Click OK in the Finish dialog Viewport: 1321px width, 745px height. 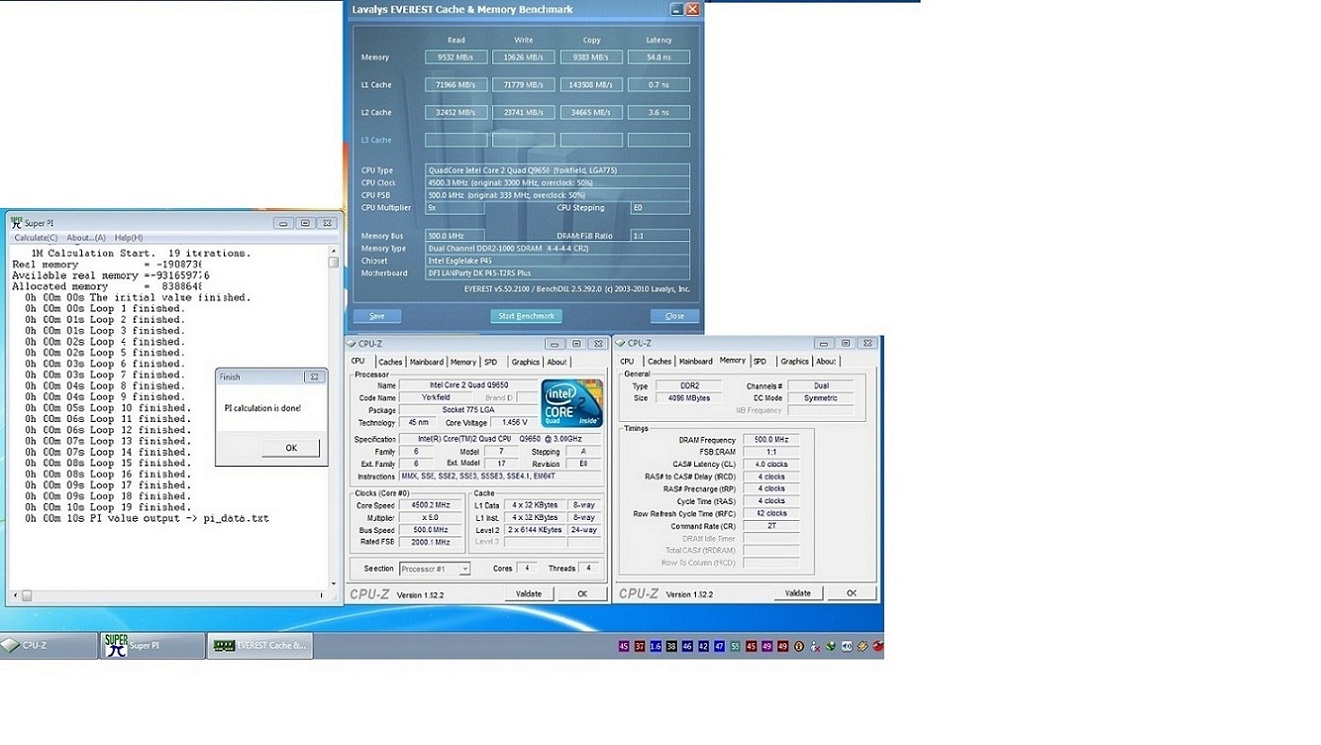pos(291,448)
